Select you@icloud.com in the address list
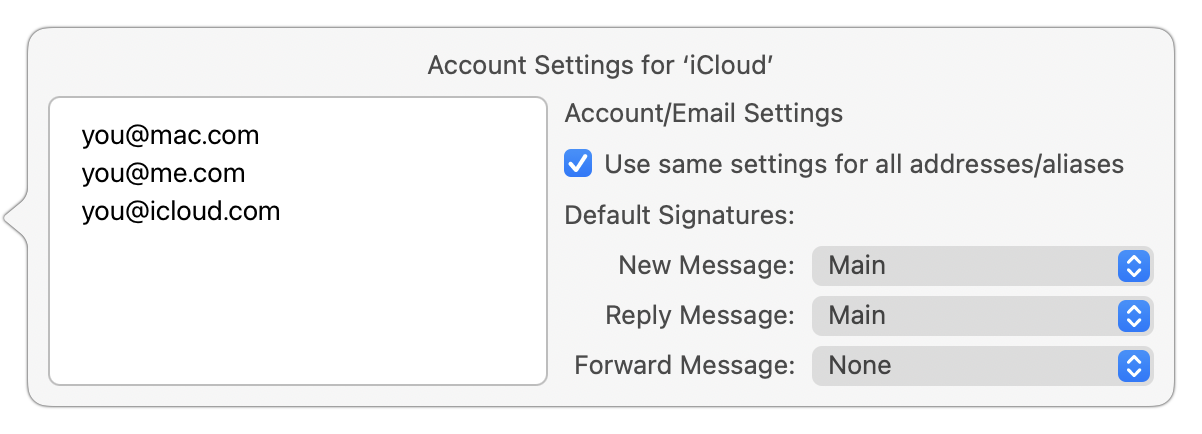Viewport: 1202px width, 434px height. pos(181,211)
